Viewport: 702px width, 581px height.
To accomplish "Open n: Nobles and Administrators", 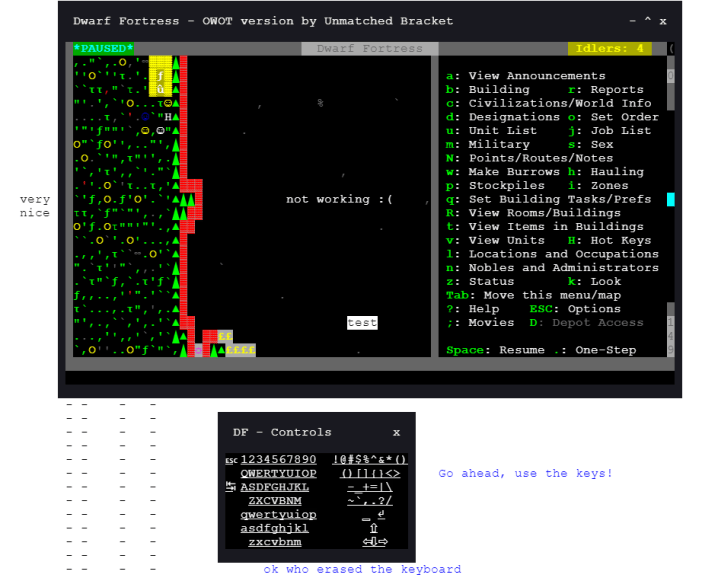I will tap(552, 268).
